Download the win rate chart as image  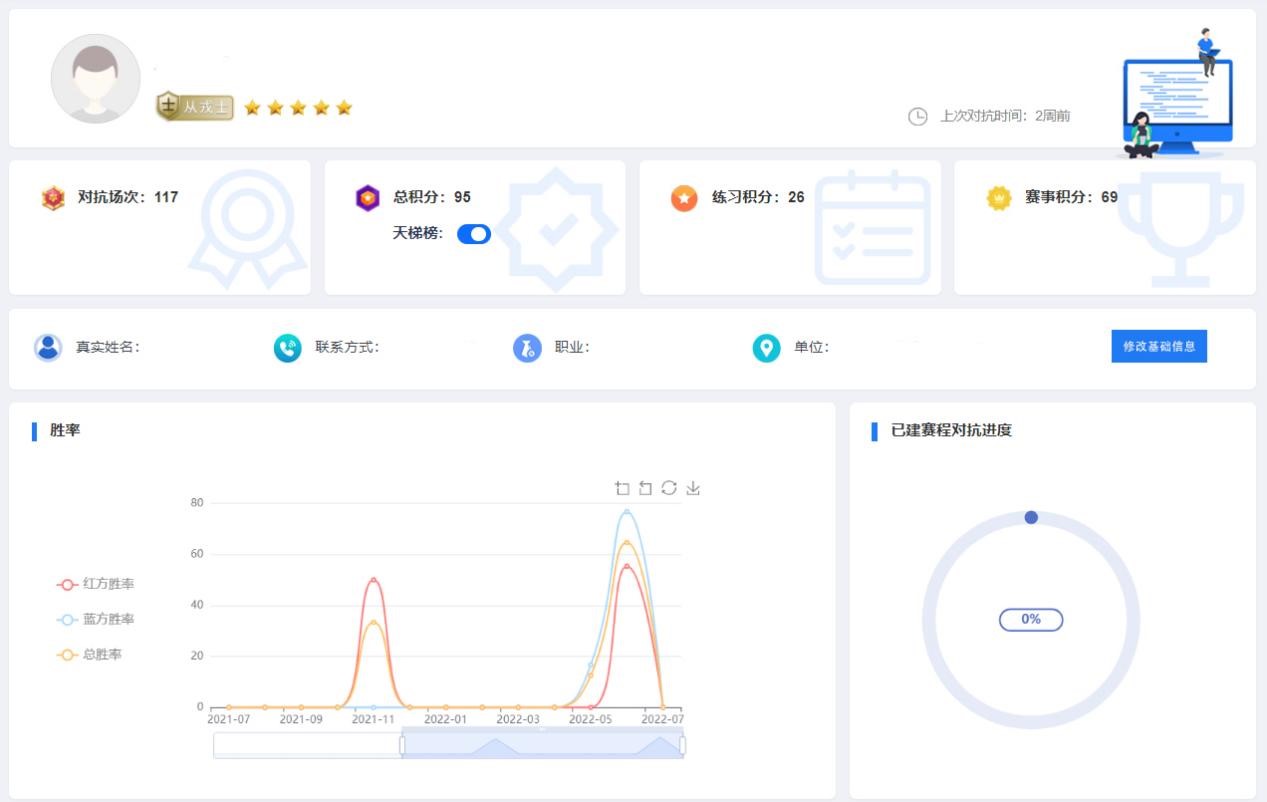693,488
